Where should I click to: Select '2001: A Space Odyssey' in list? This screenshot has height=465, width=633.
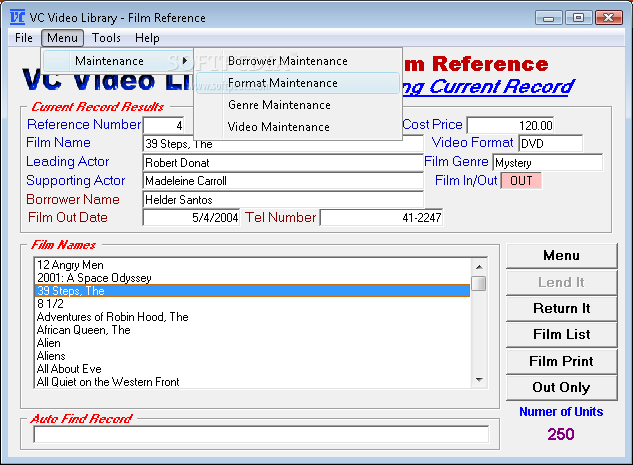pyautogui.click(x=252, y=278)
